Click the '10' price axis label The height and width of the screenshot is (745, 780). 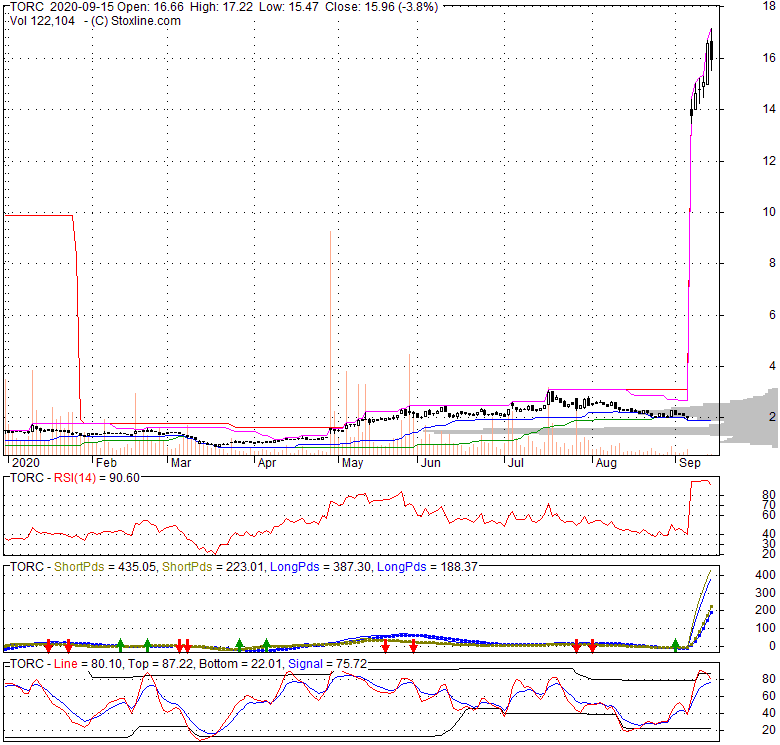(769, 212)
